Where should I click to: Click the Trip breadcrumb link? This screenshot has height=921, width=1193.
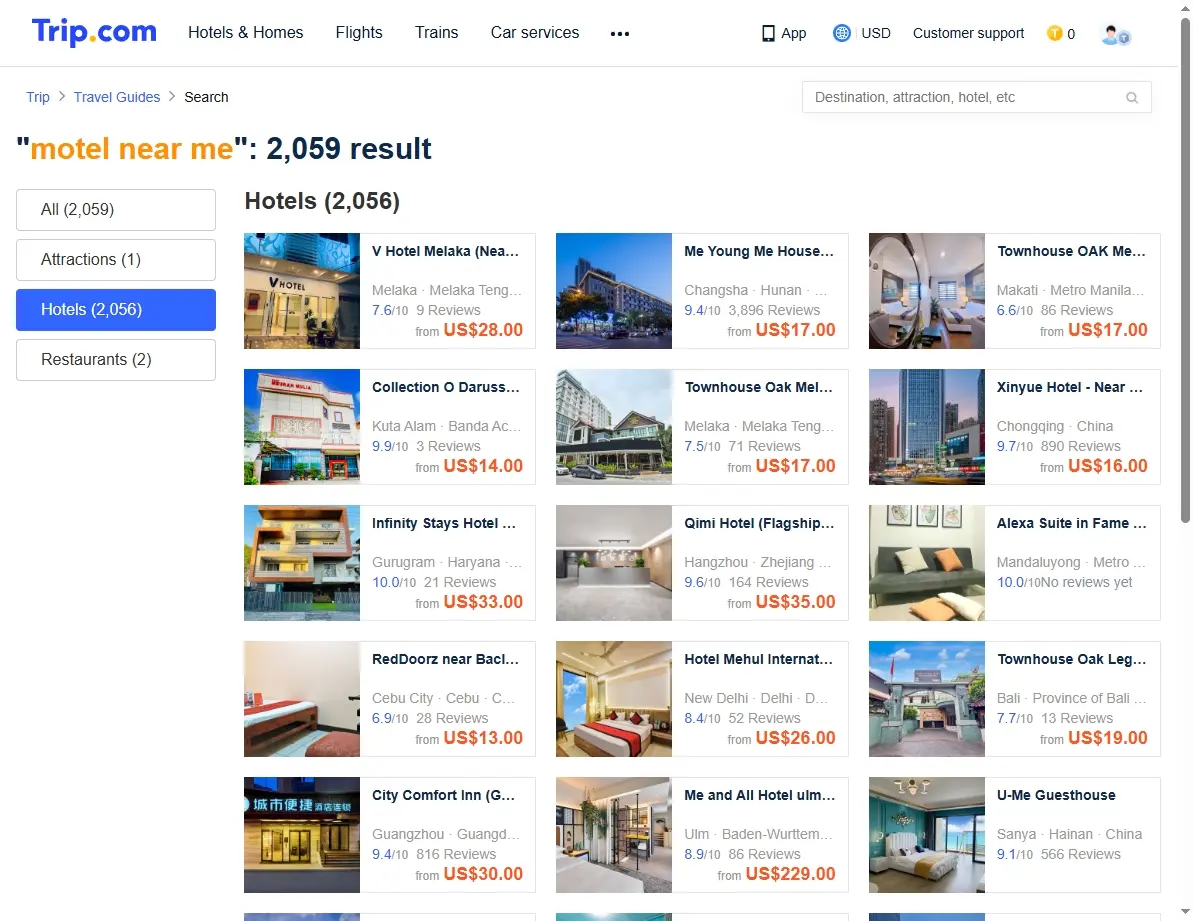(x=38, y=97)
